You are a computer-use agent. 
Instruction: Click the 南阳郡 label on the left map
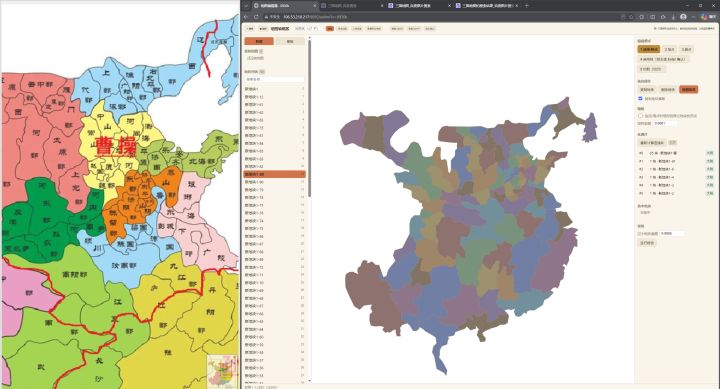74,274
